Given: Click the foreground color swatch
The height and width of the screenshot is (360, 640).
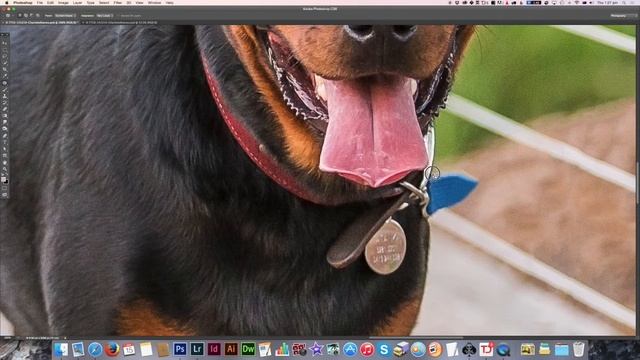Looking at the screenshot, I should point(3,179).
